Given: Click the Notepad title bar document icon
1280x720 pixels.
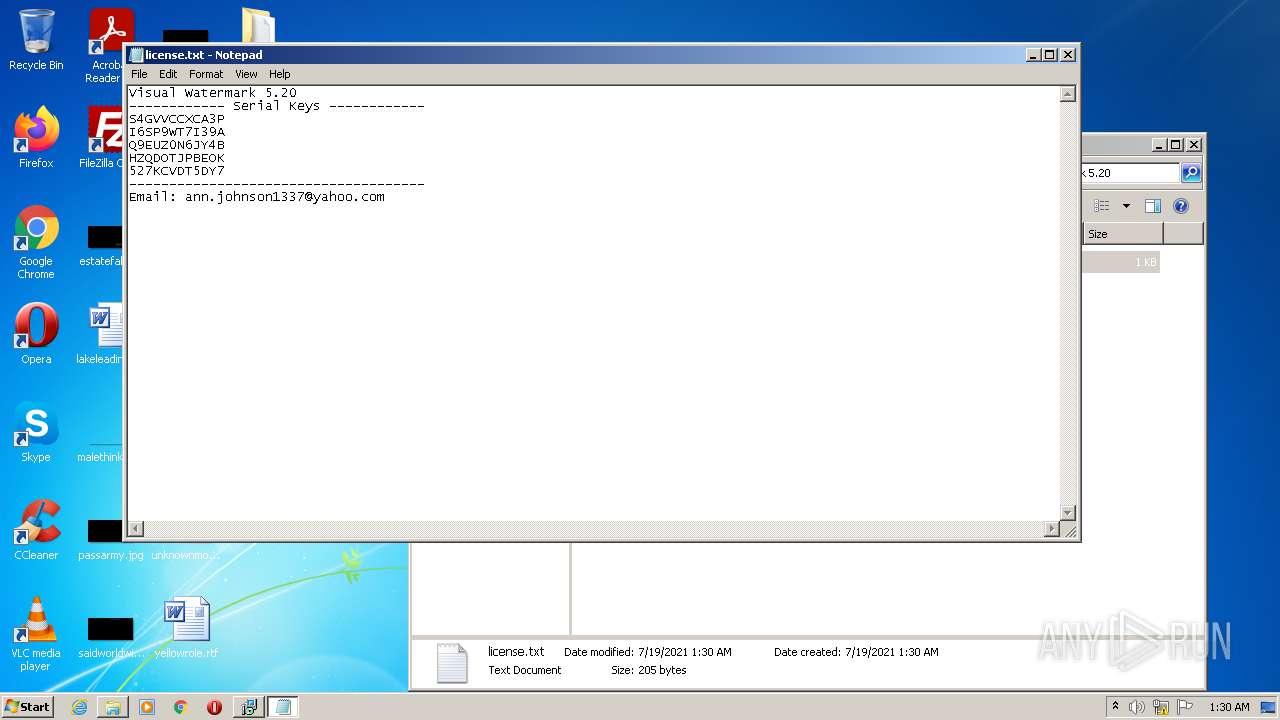Looking at the screenshot, I should point(136,55).
